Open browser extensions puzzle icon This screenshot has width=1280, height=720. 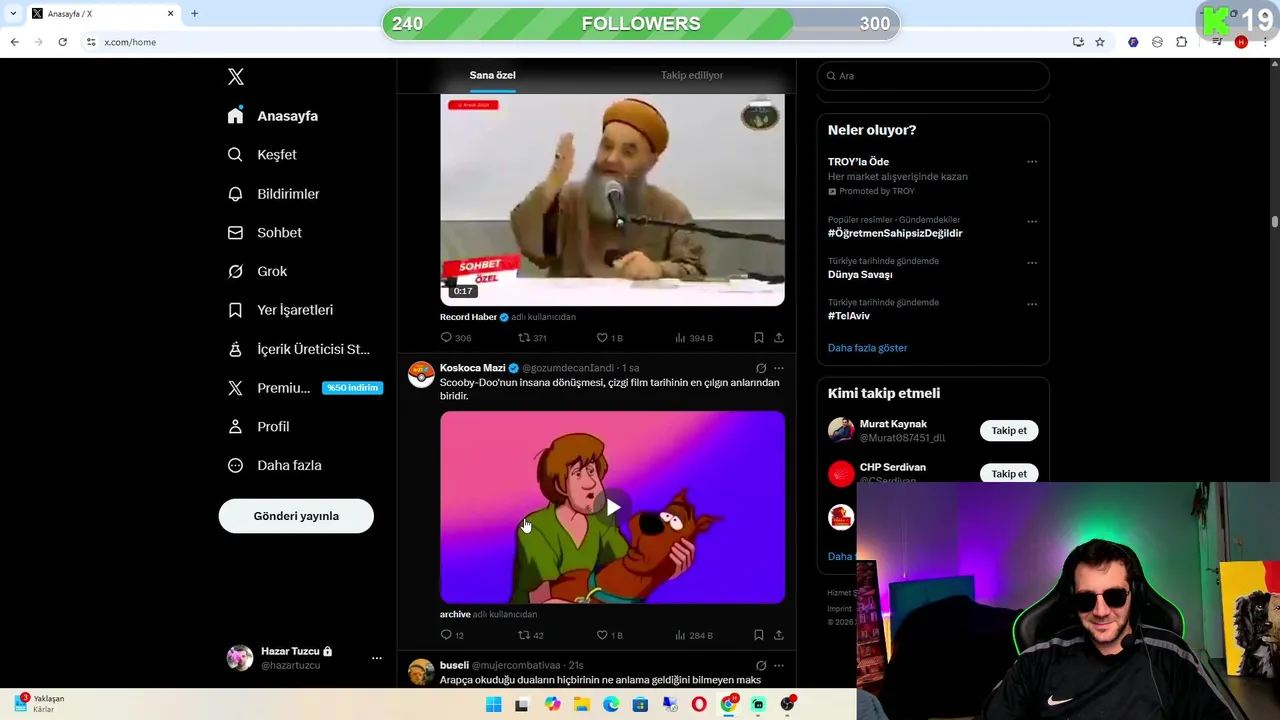click(x=1181, y=42)
